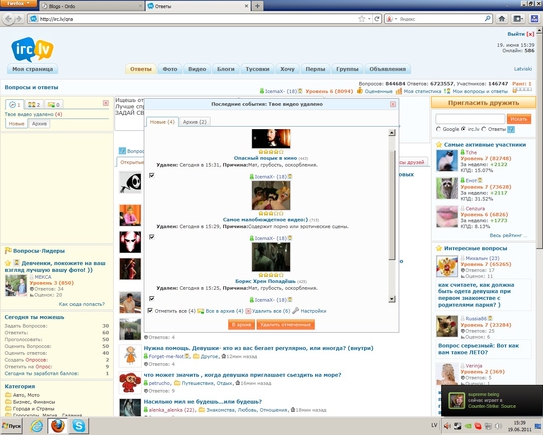Open the Фото navigation tab
Screen dimensions: 543x435
click(x=170, y=69)
